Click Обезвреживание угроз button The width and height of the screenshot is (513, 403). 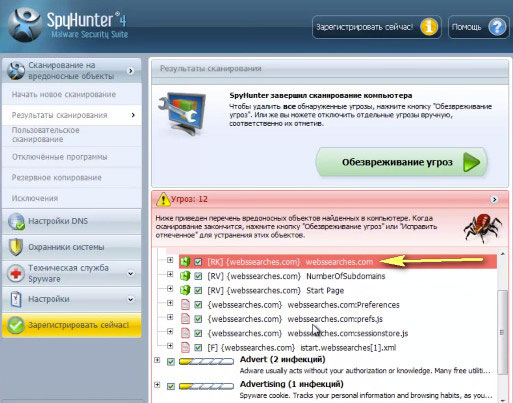point(401,162)
